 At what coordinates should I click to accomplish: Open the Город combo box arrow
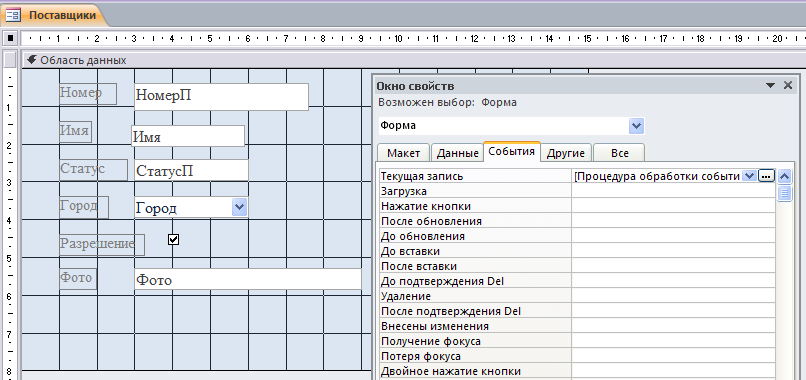click(x=240, y=207)
